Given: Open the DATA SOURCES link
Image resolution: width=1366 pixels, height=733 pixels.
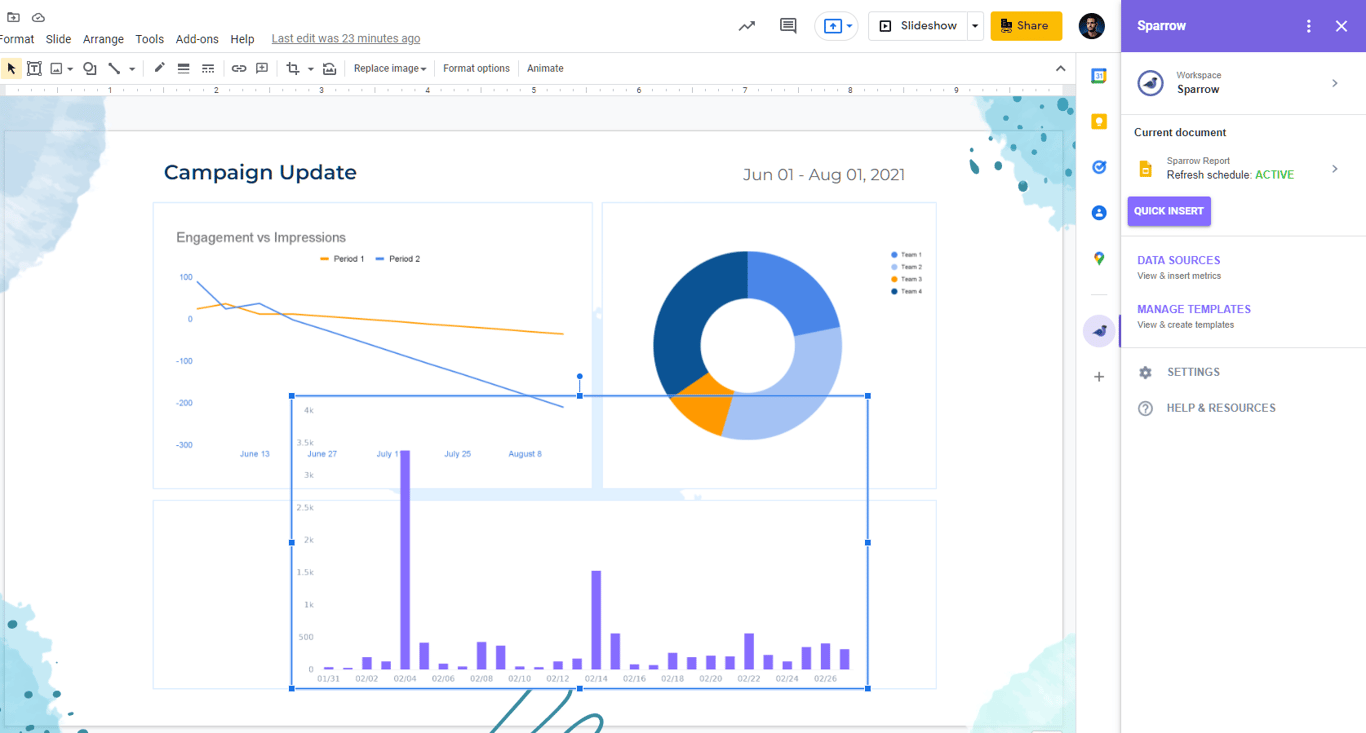Looking at the screenshot, I should [x=1178, y=260].
